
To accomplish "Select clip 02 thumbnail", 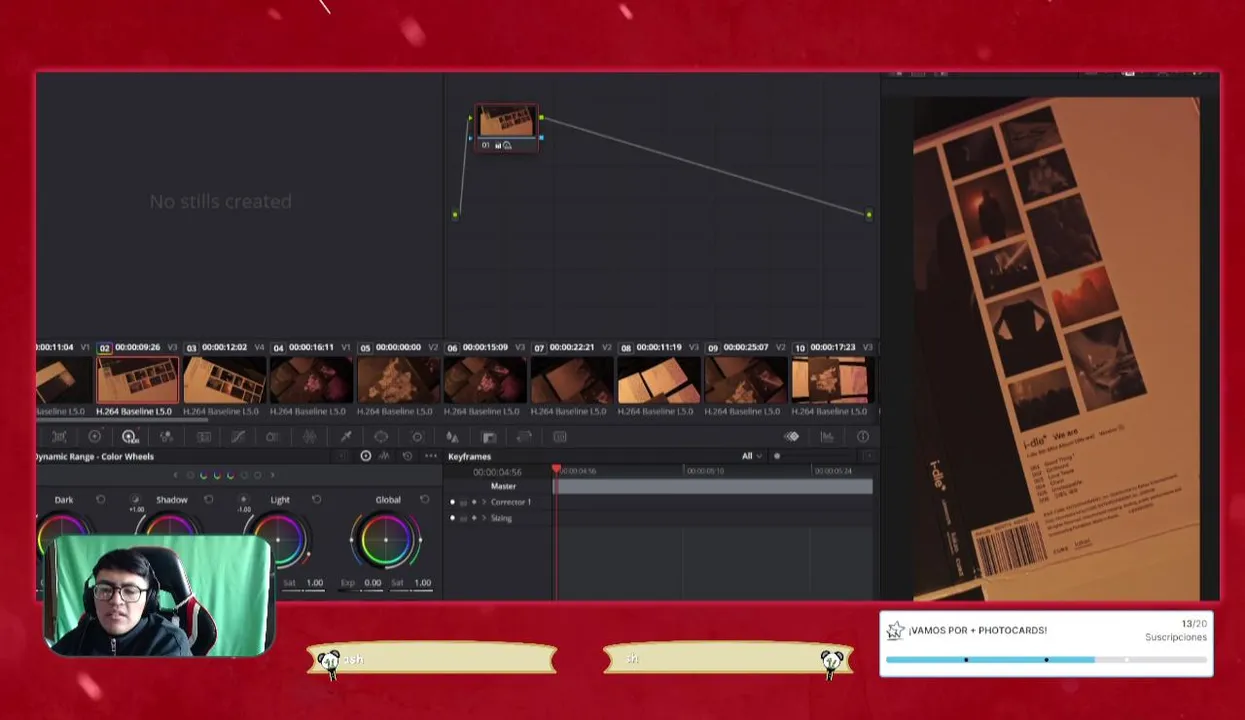I will click(137, 380).
